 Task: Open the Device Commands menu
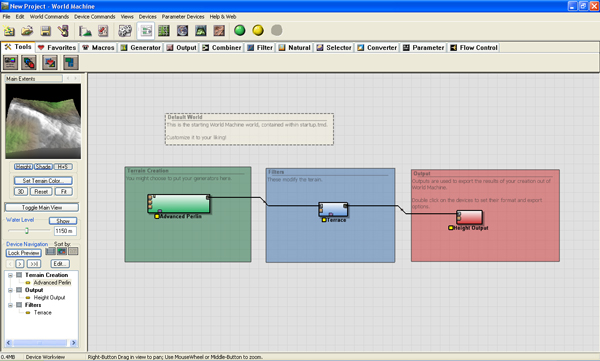[95, 17]
